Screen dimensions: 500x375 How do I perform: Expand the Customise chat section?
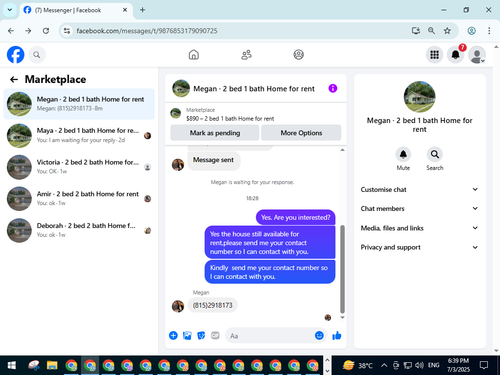[419, 189]
